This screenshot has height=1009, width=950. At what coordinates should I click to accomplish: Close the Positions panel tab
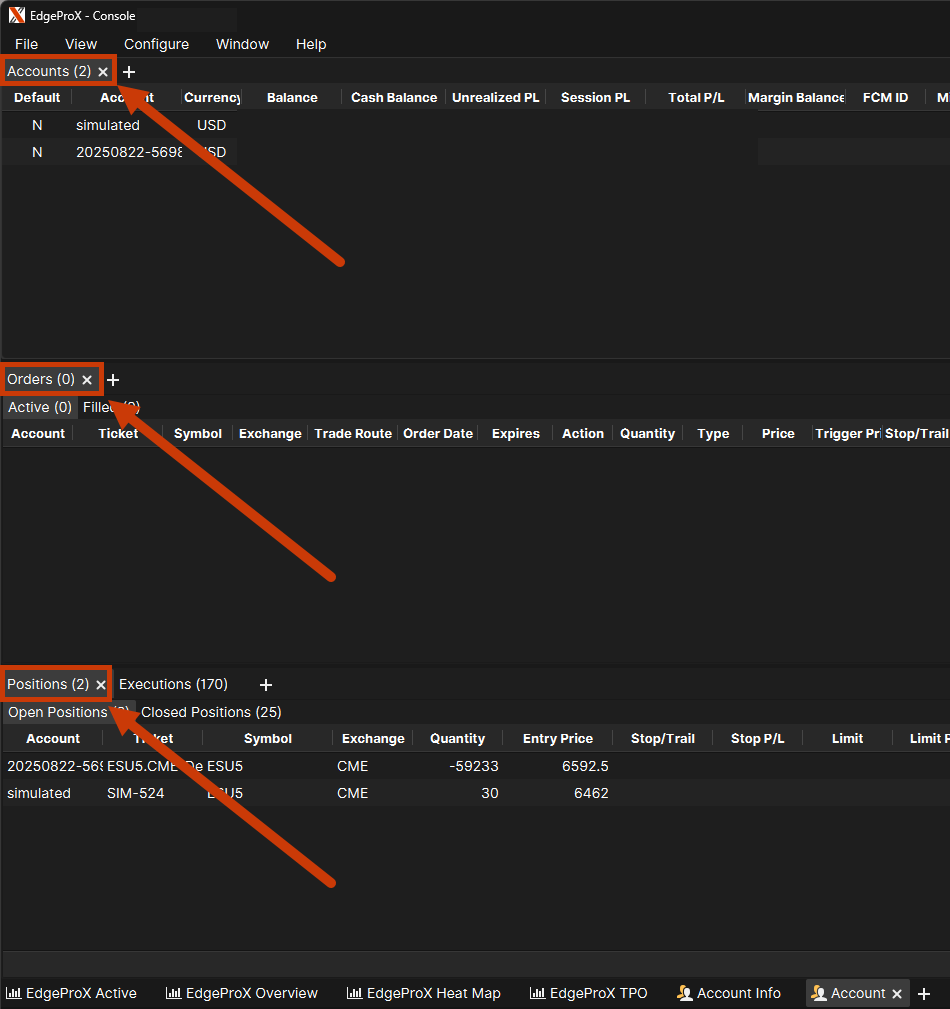pos(100,685)
